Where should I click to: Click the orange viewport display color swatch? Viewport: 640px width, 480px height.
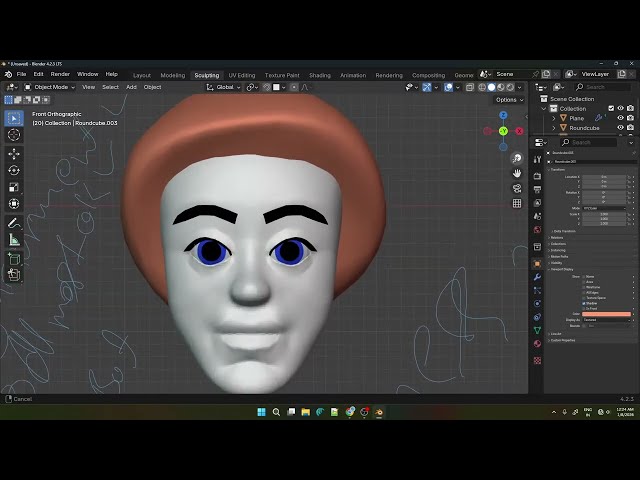point(606,314)
